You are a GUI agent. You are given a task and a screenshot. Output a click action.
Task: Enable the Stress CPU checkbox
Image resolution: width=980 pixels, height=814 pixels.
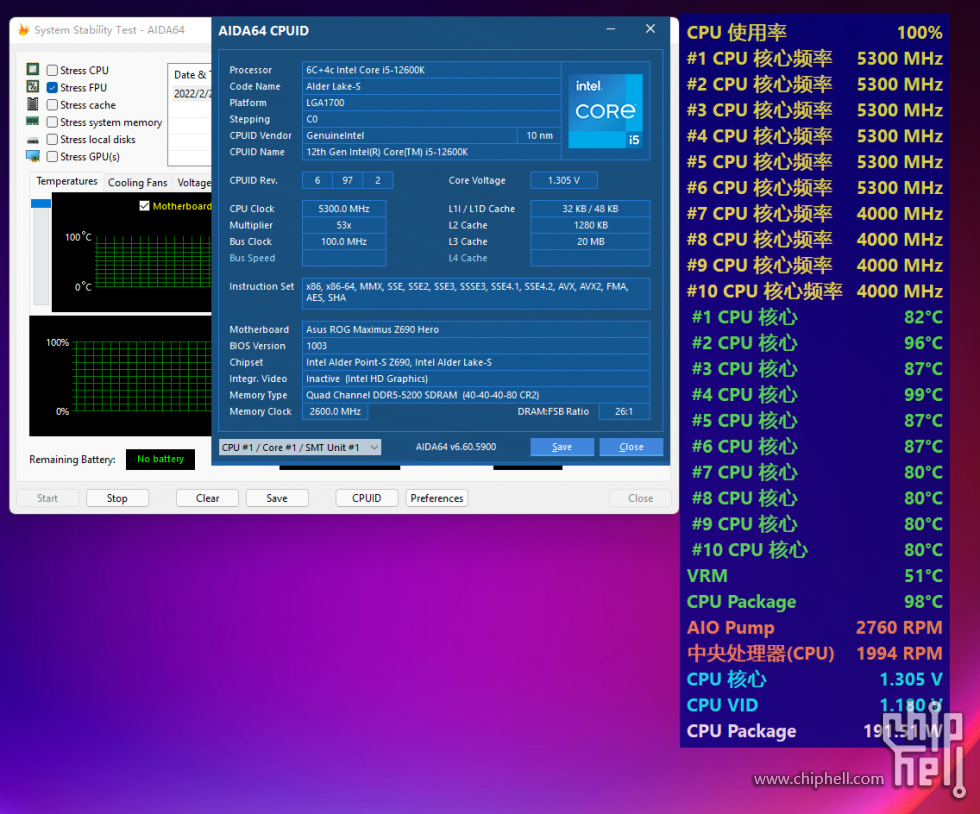[52, 70]
